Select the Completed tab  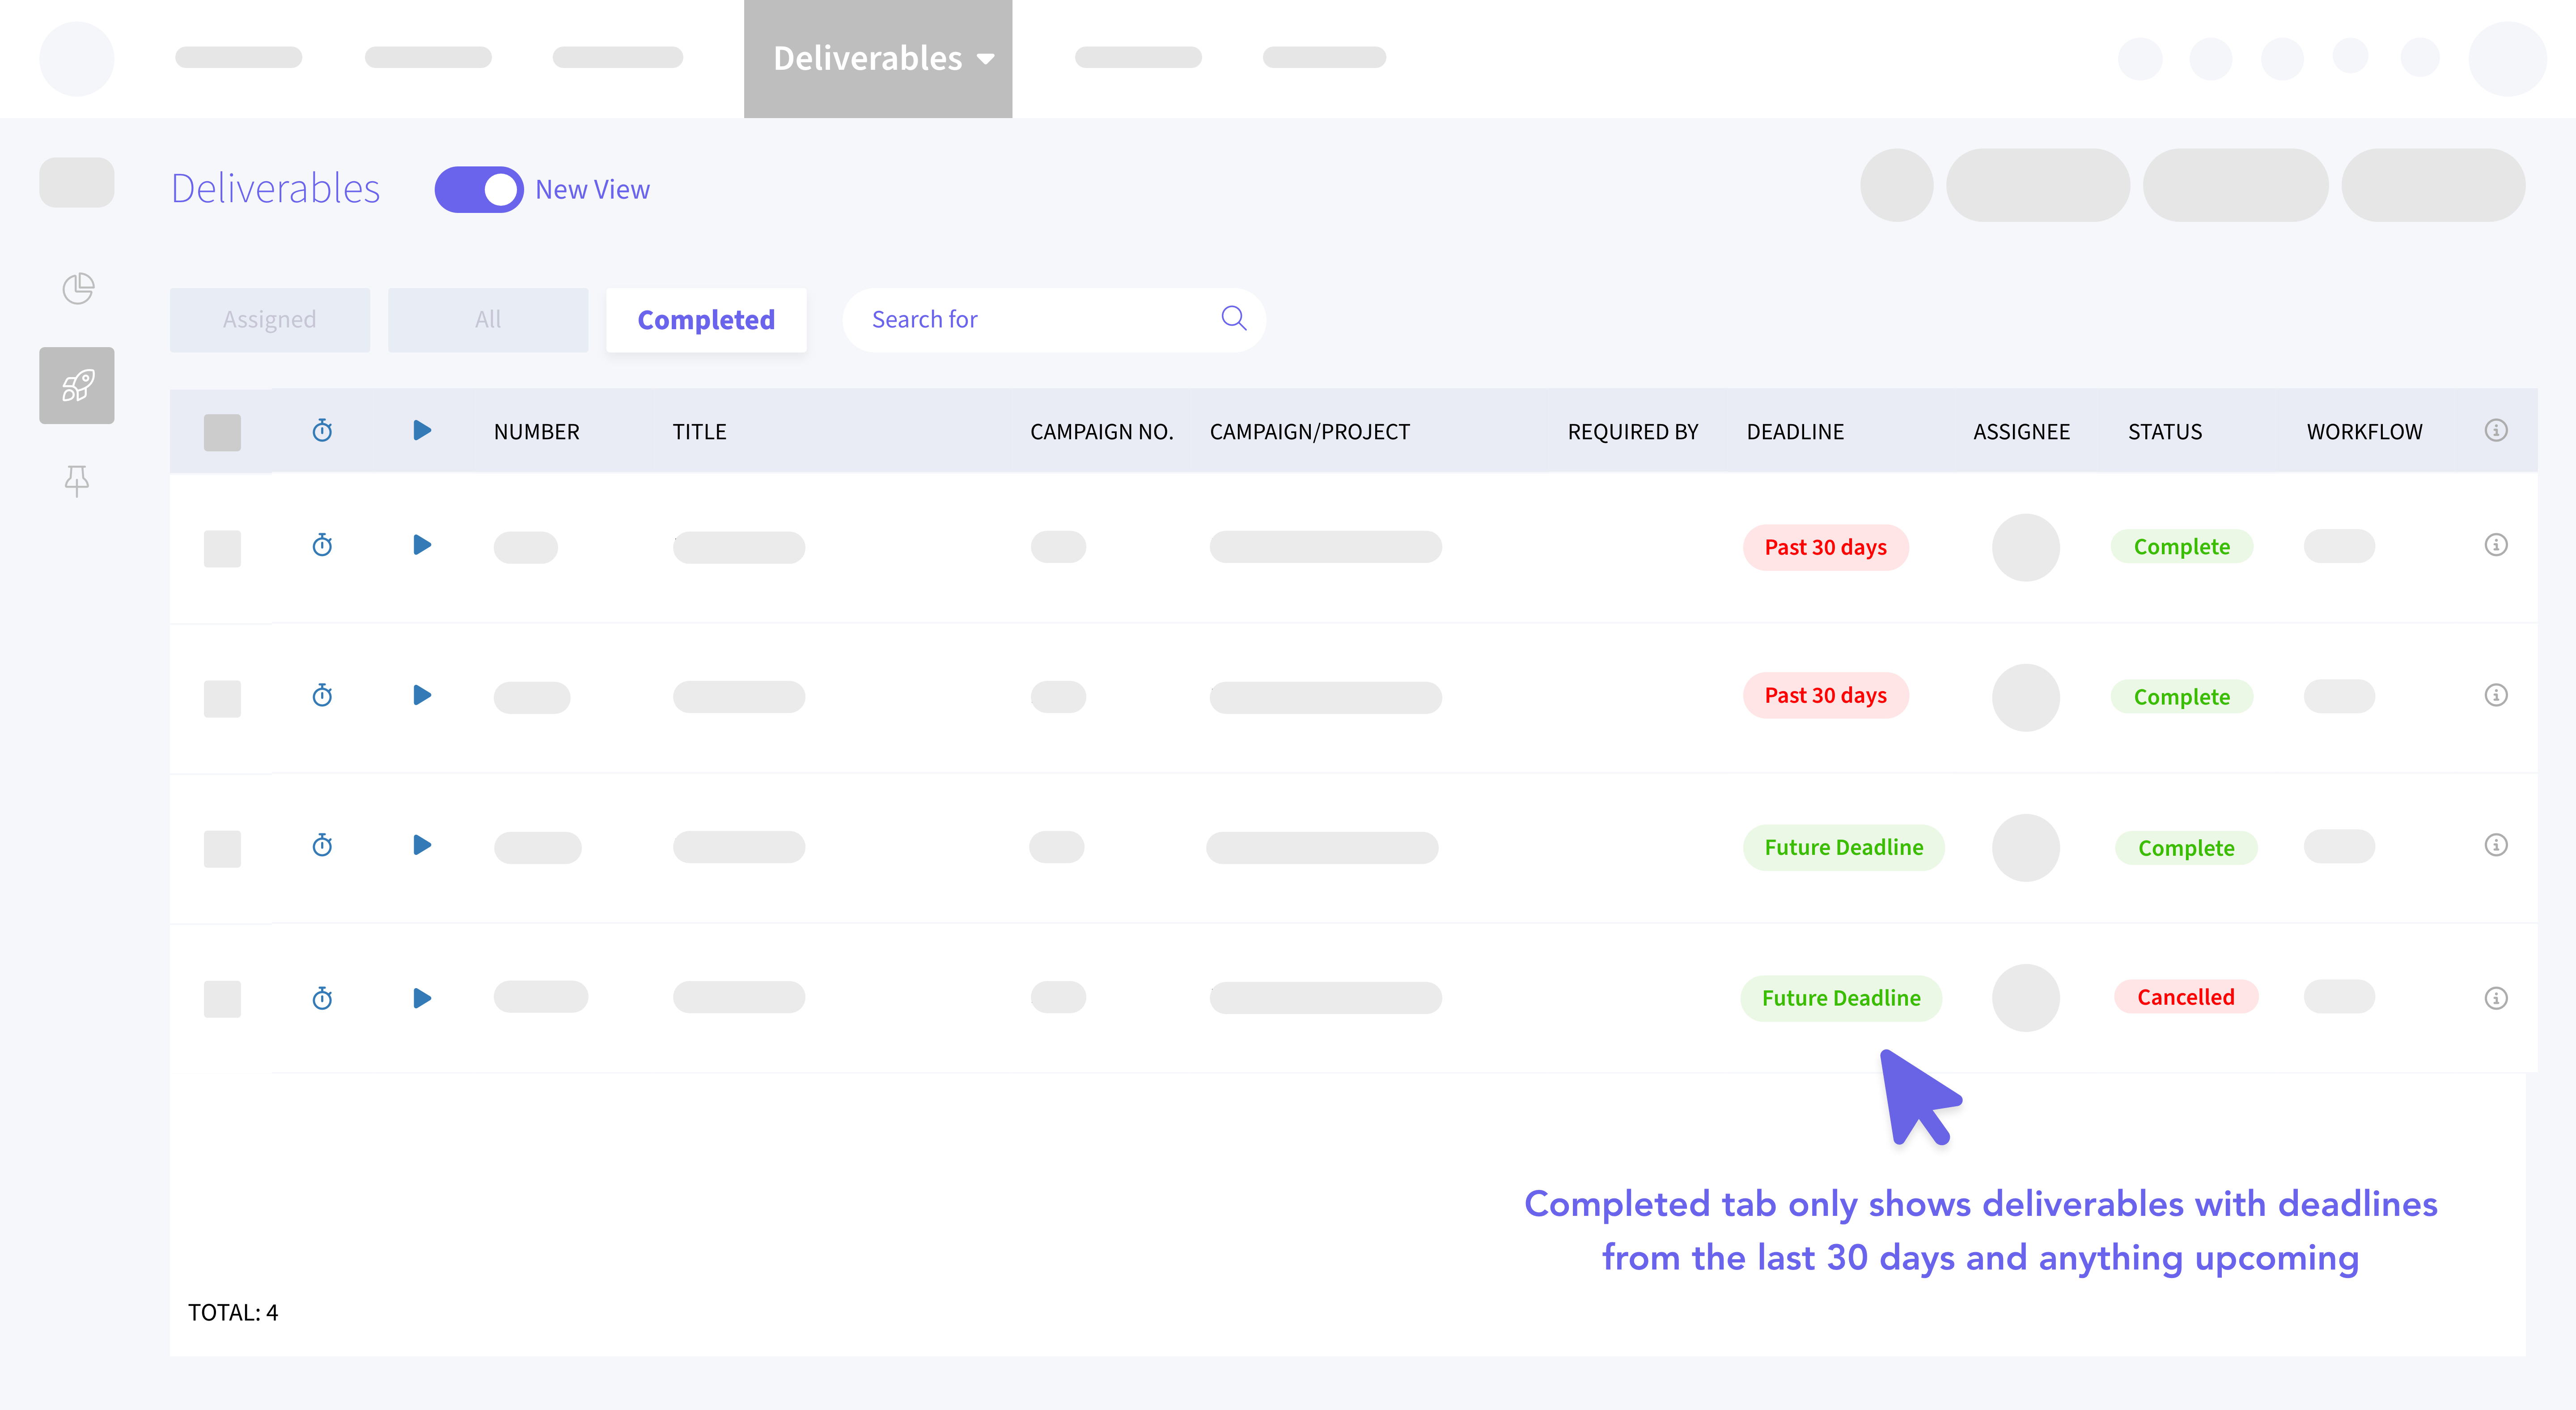coord(706,320)
